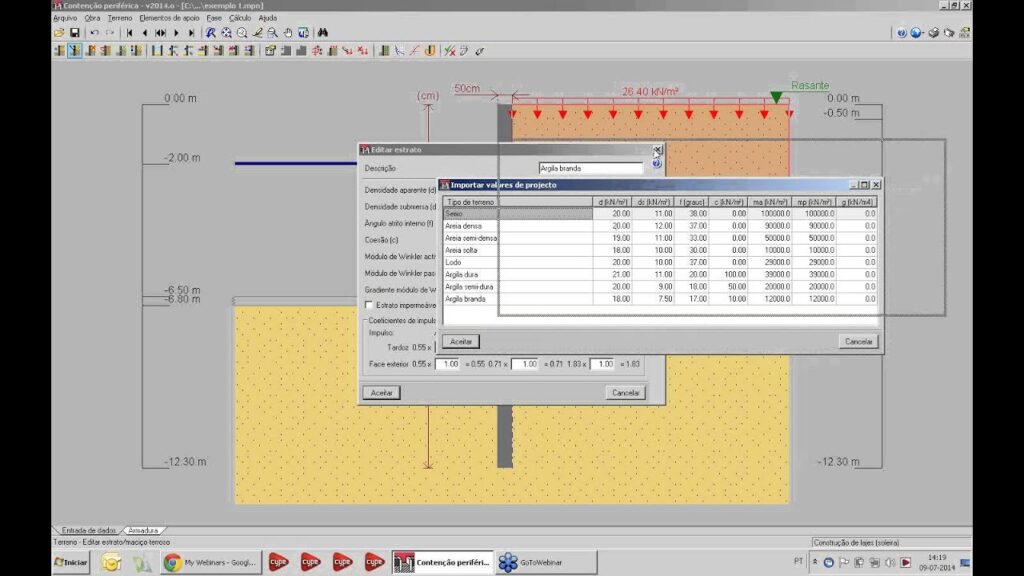Click the Windows Iniciar start button

(x=70, y=563)
